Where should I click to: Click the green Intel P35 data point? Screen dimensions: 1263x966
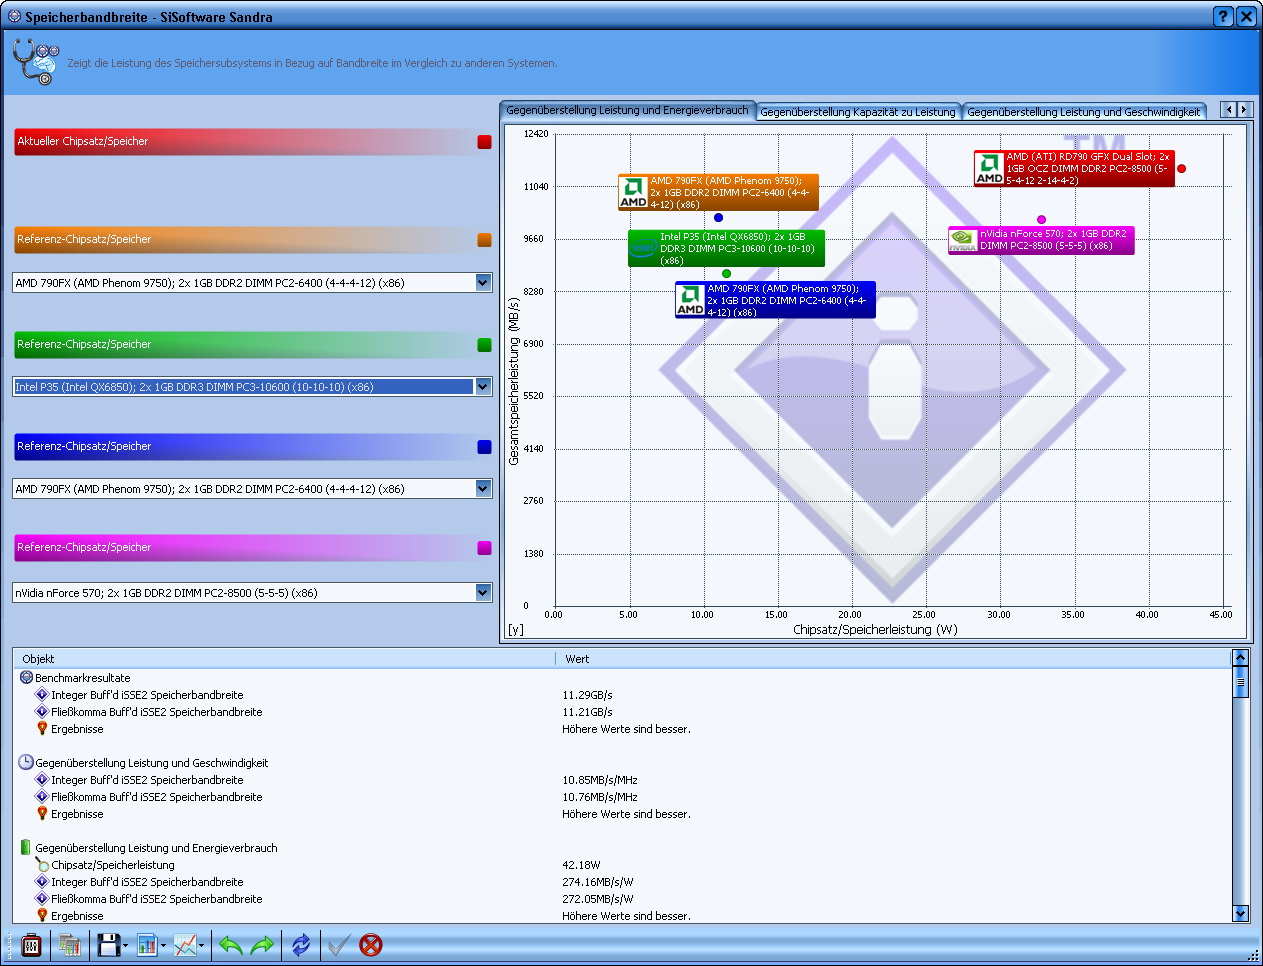pyautogui.click(x=726, y=273)
